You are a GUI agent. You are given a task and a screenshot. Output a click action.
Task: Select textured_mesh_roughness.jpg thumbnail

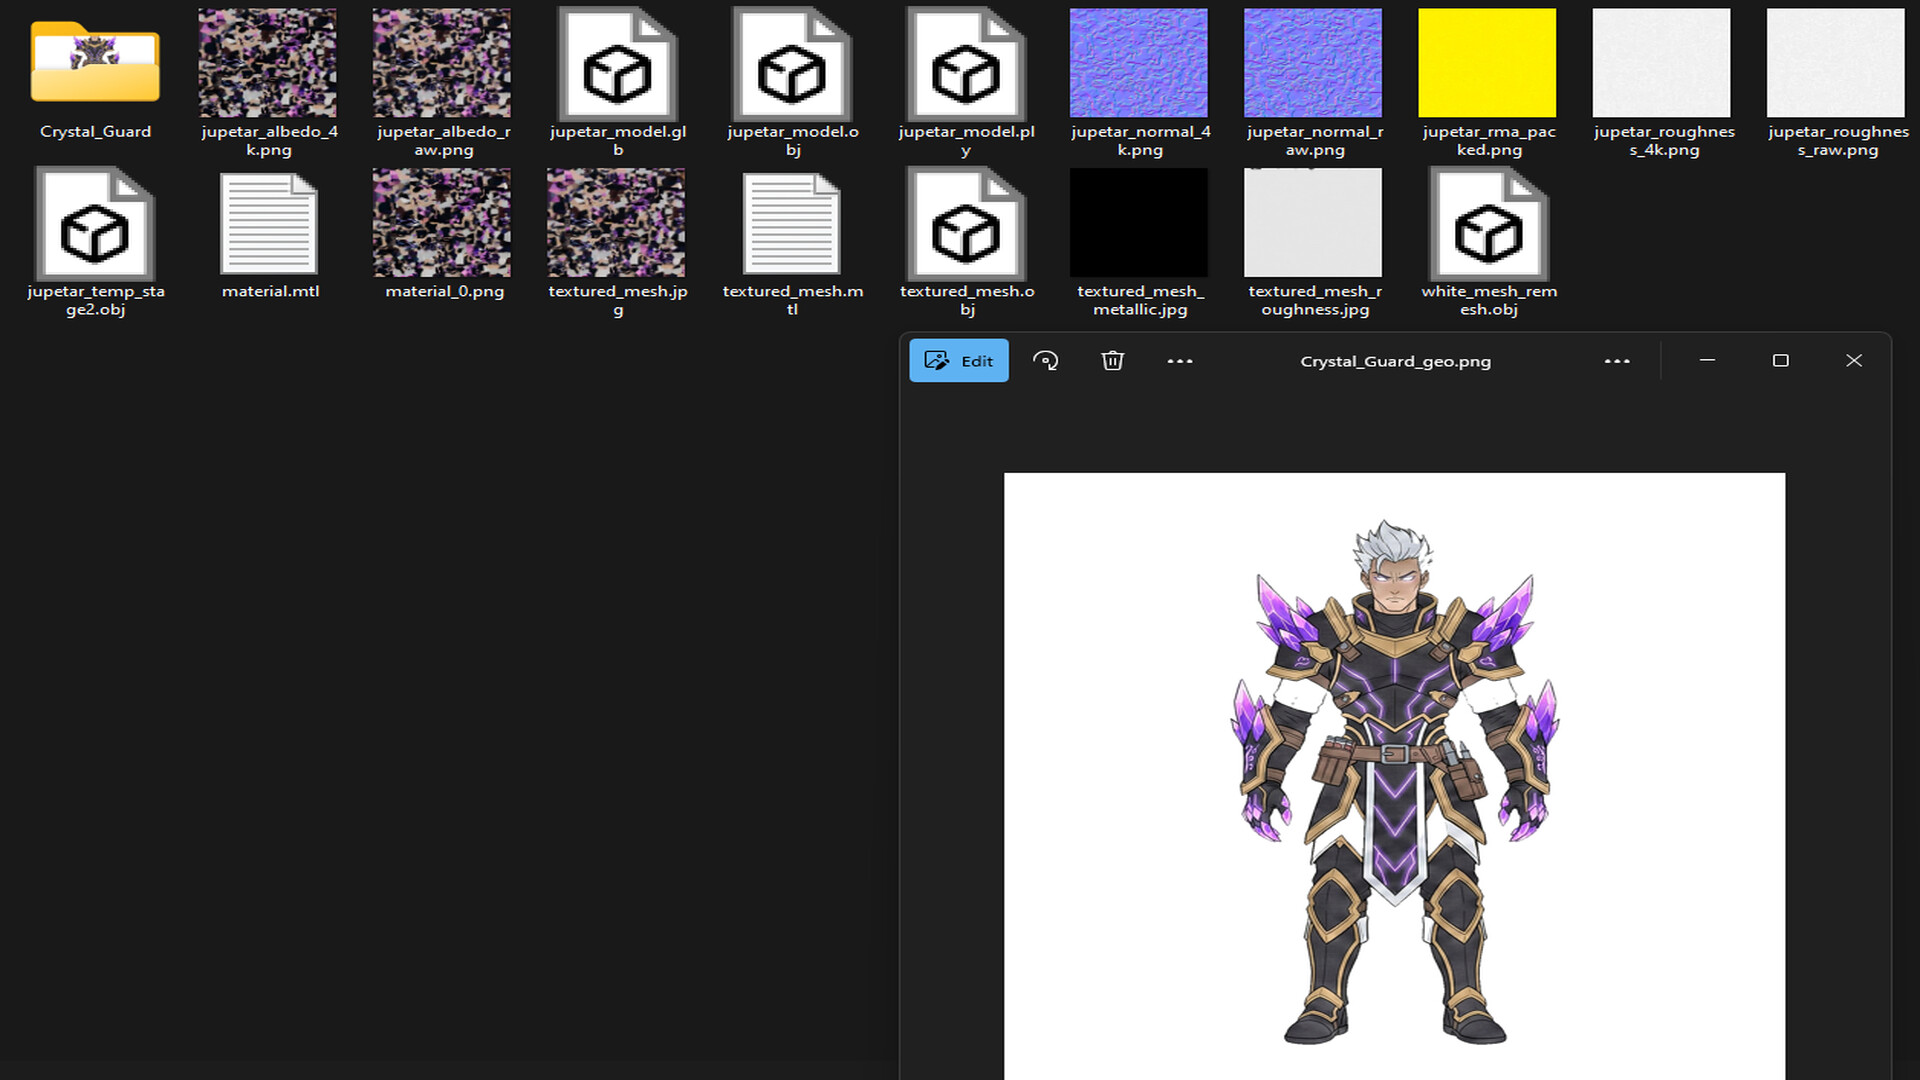point(1313,222)
